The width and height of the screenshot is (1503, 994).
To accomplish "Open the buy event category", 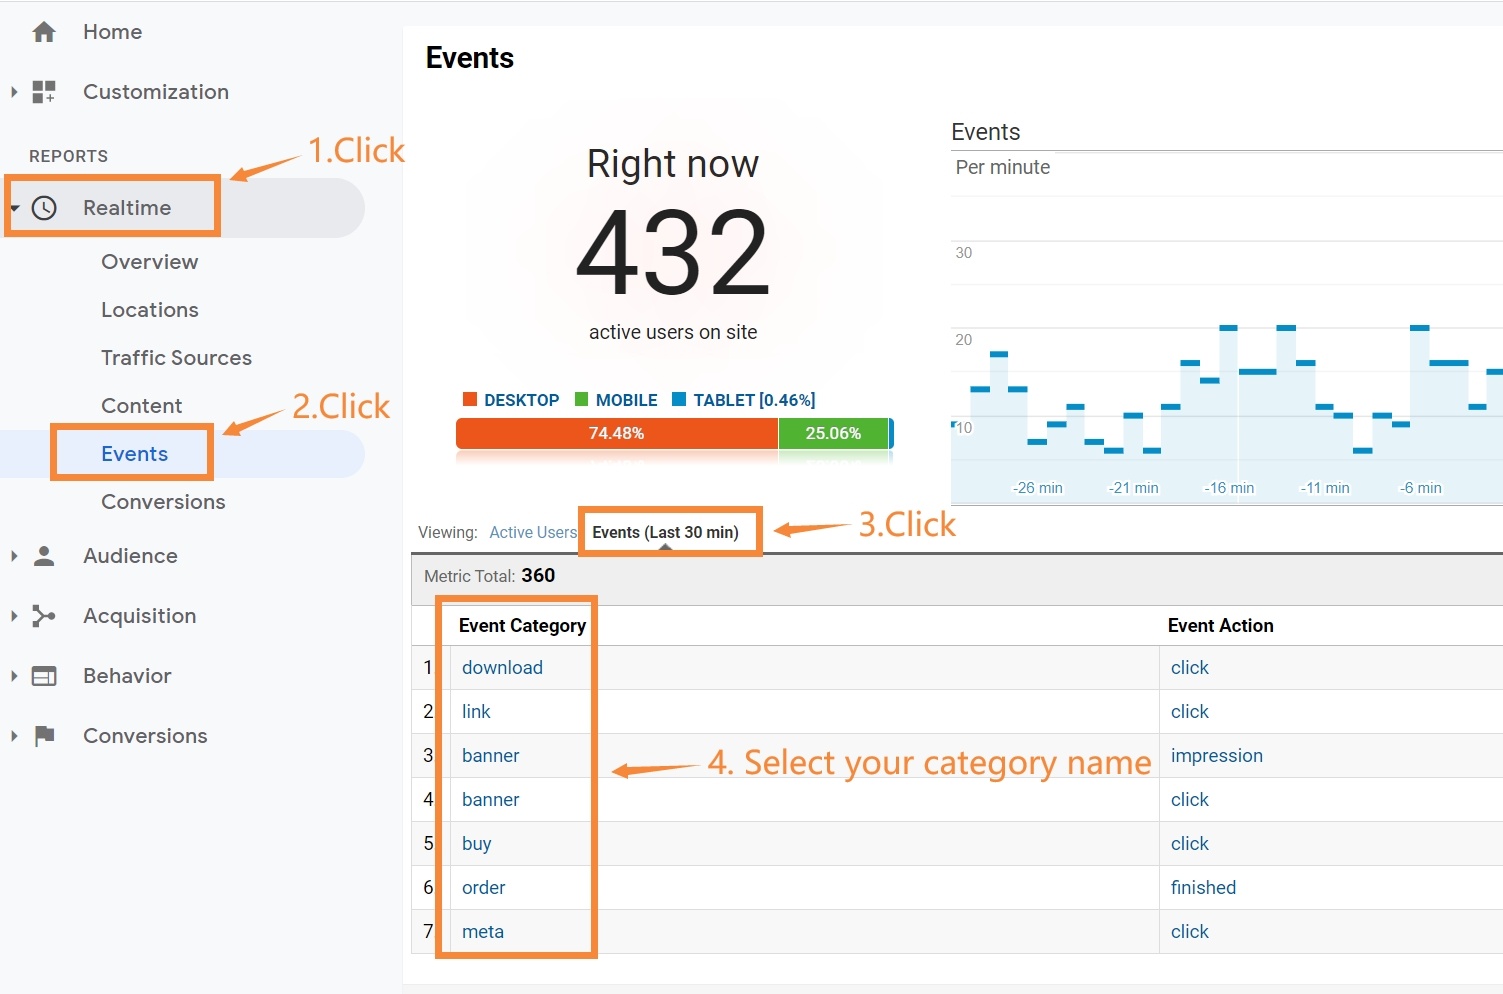I will pos(476,844).
